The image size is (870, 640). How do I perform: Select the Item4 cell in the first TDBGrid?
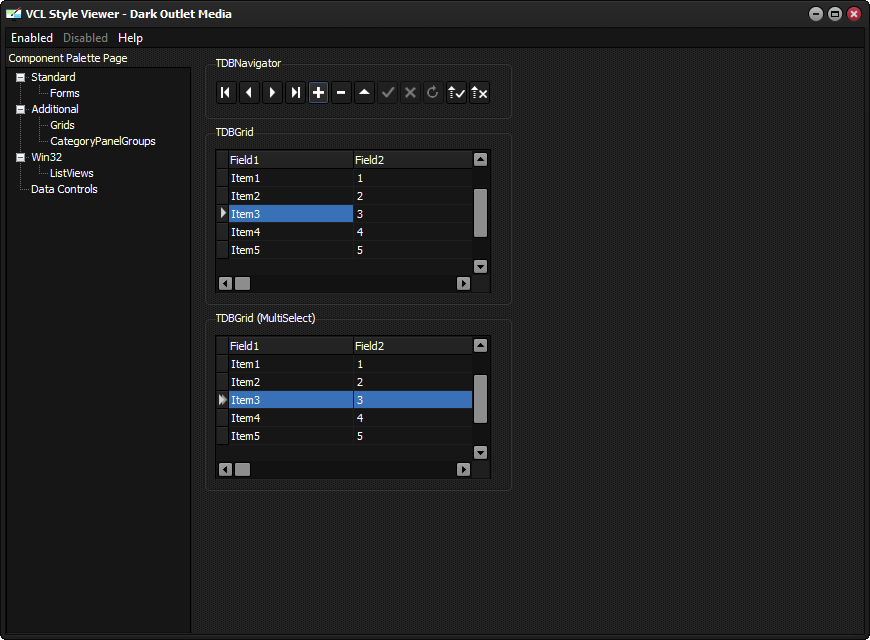[291, 232]
